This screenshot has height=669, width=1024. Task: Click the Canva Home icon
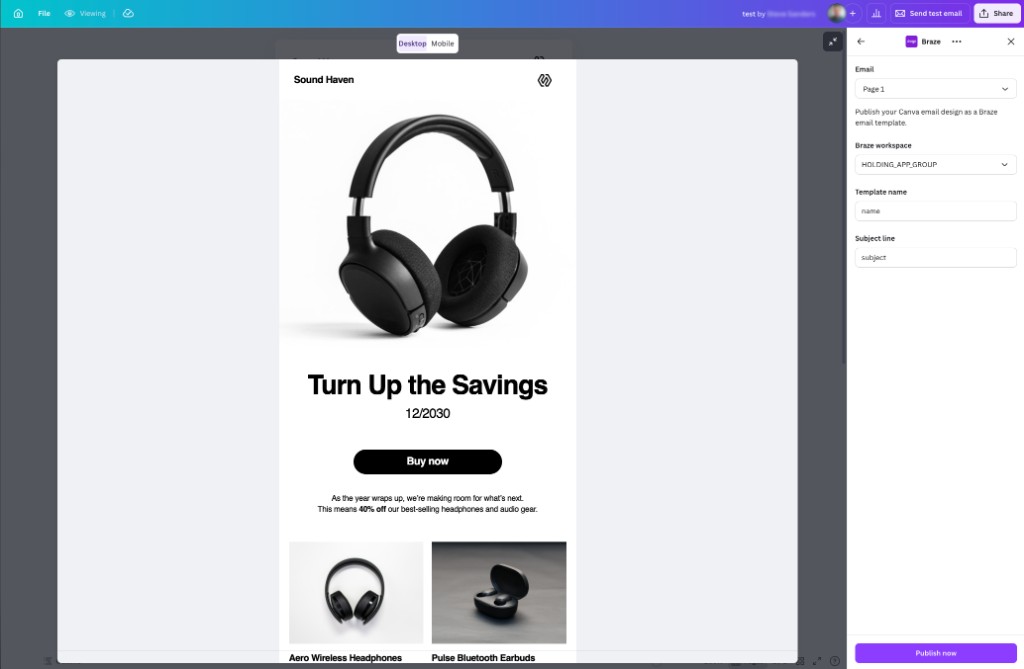tap(16, 13)
